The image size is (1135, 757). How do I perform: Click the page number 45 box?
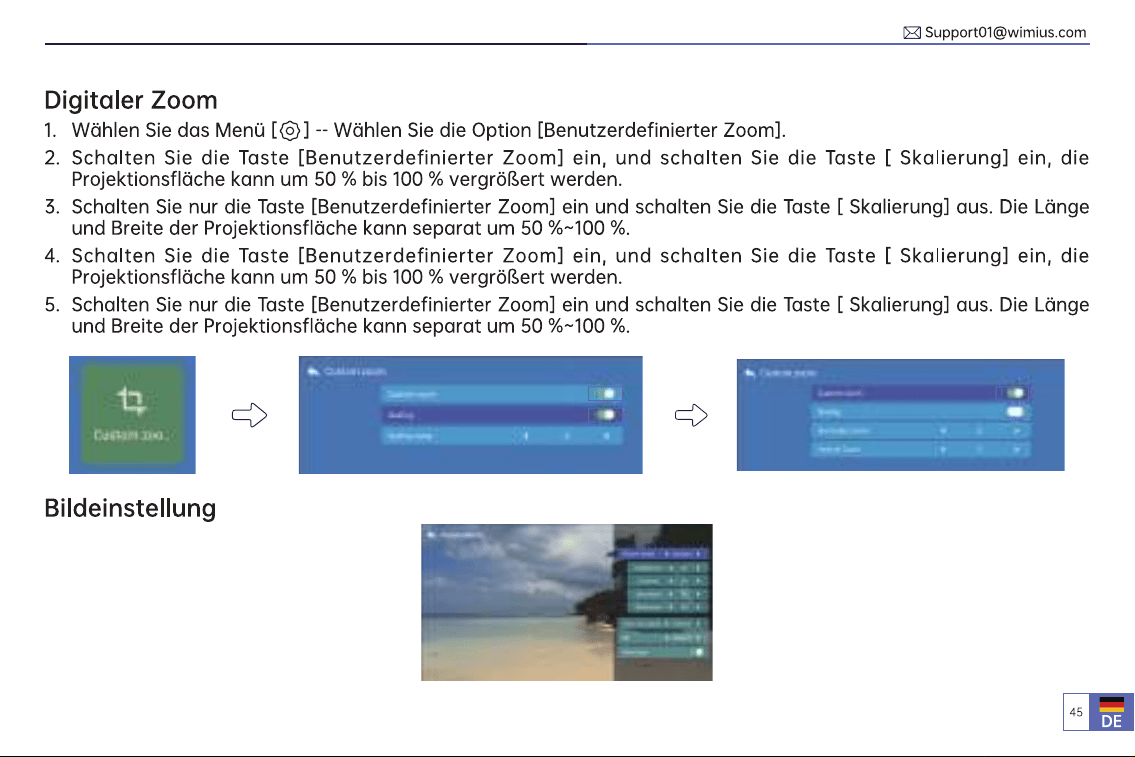(x=1076, y=712)
